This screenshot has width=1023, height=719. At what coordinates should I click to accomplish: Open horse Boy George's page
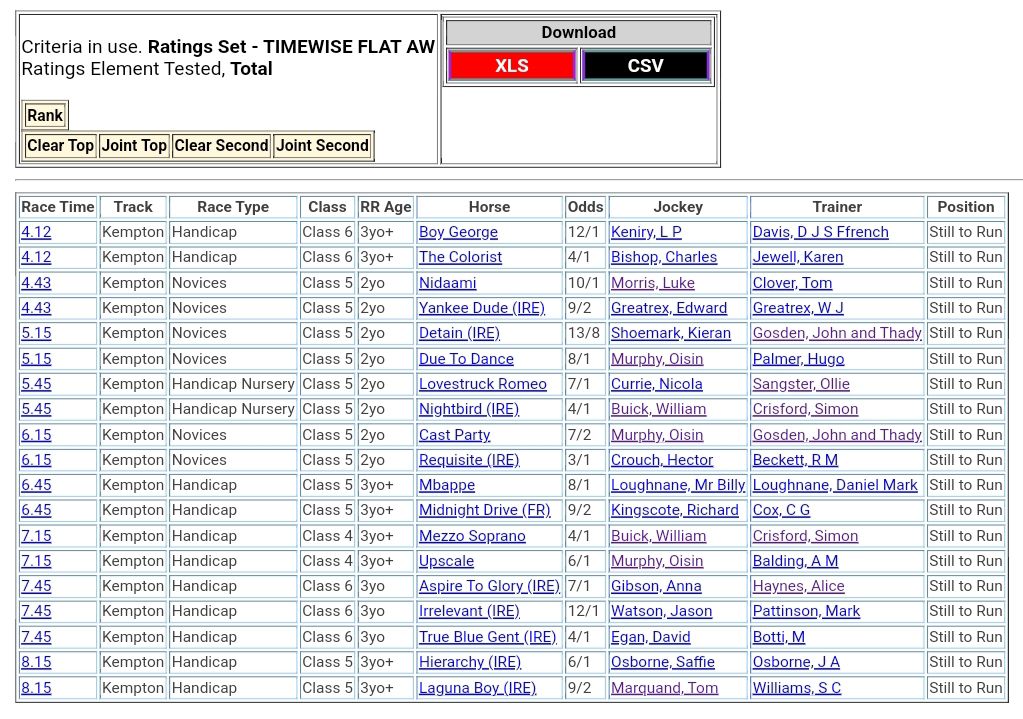[458, 232]
